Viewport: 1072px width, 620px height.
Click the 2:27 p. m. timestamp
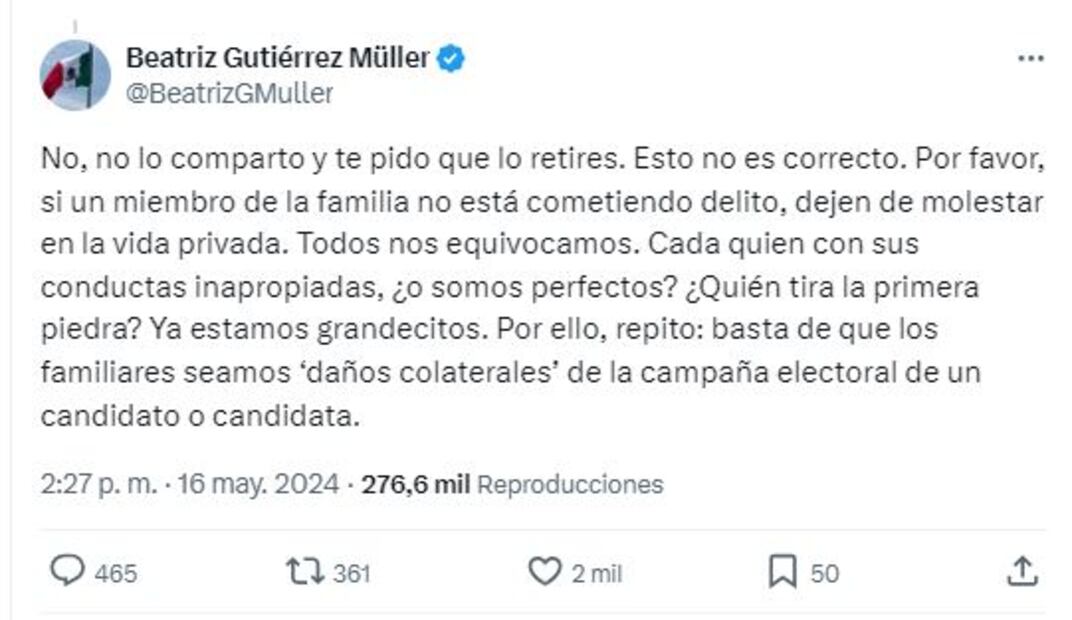tap(99, 485)
